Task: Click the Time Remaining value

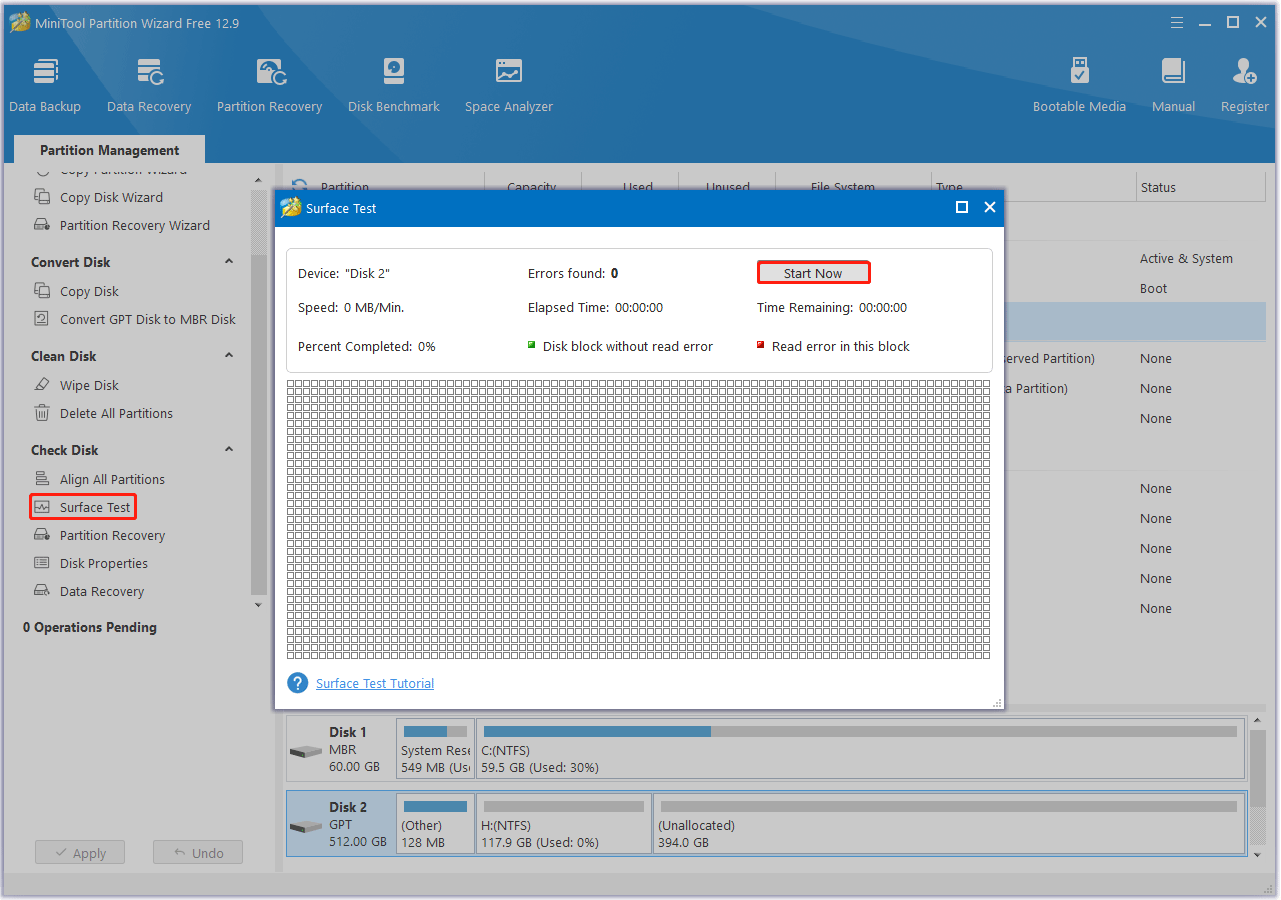Action: click(883, 307)
